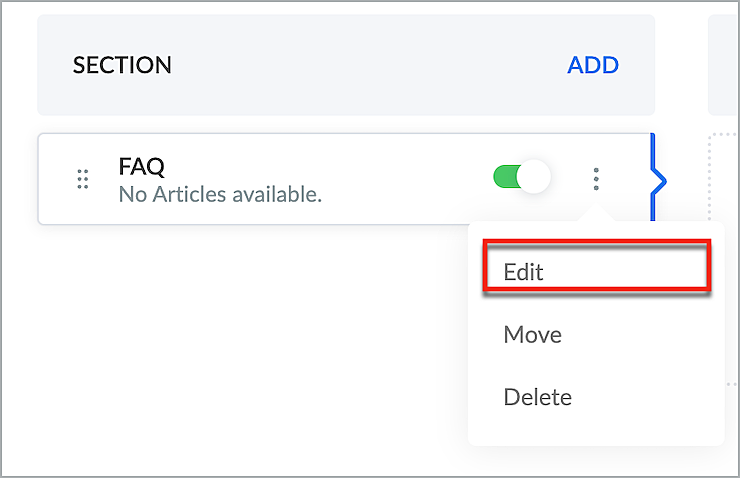The width and height of the screenshot is (740, 478).
Task: Click the empty space inside FAQ card
Action: coord(400,179)
